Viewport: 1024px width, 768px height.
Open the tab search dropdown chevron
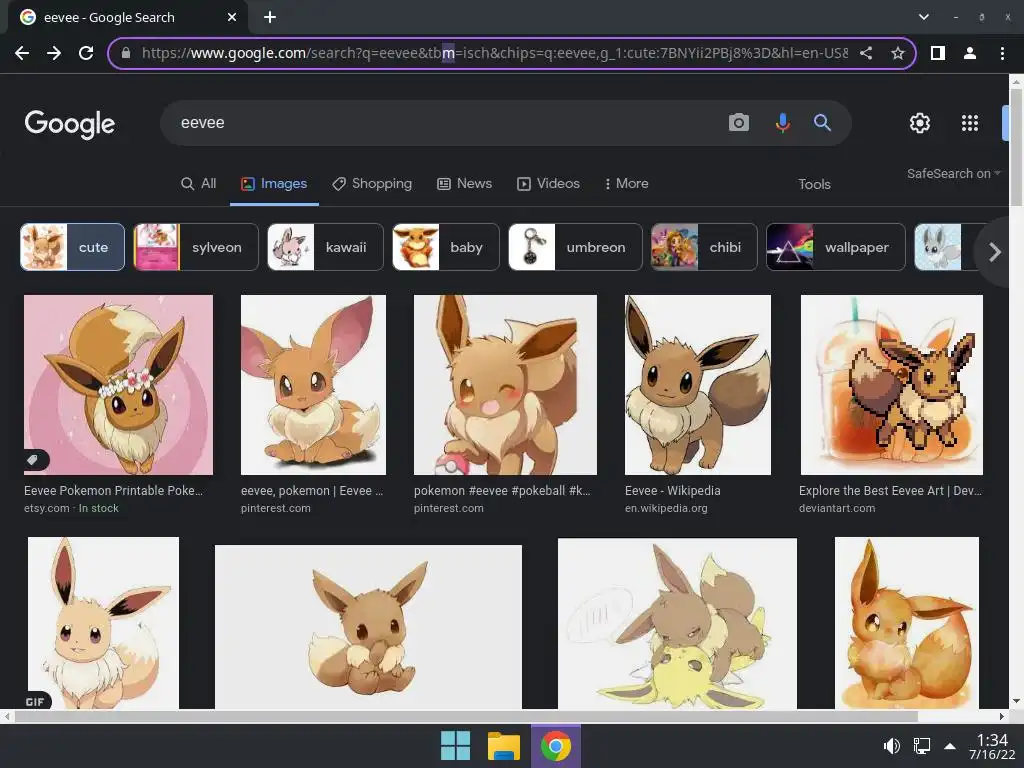click(923, 17)
